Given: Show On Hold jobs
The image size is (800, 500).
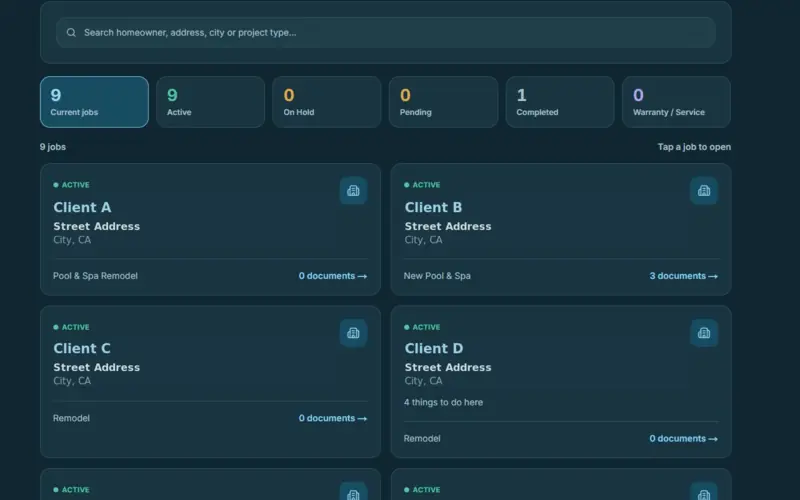Looking at the screenshot, I should 327,102.
